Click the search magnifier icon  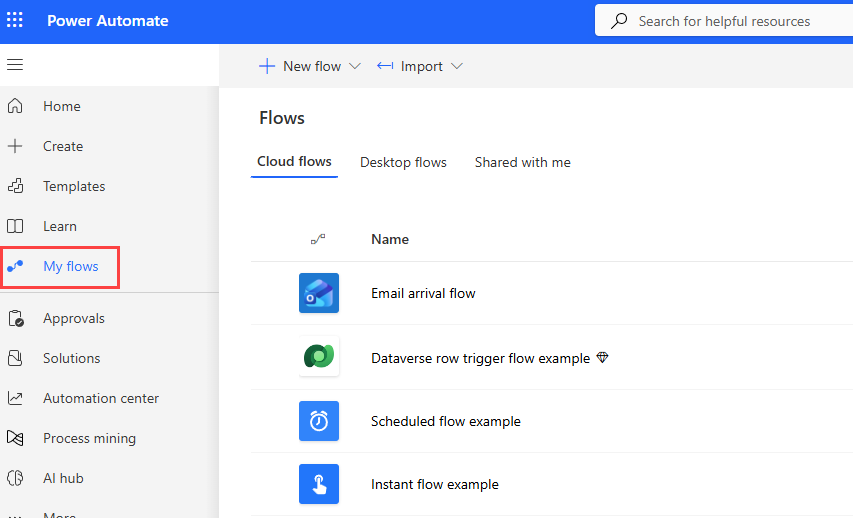click(619, 21)
